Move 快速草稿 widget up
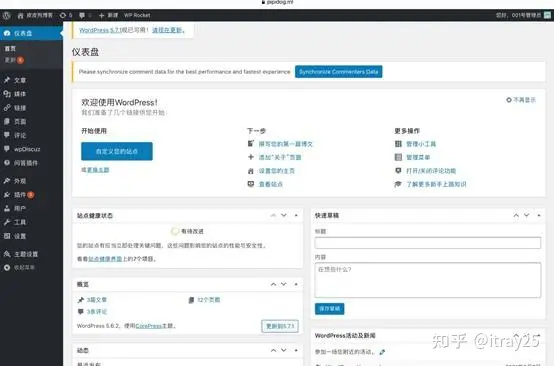The width and height of the screenshot is (554, 366). 516,215
